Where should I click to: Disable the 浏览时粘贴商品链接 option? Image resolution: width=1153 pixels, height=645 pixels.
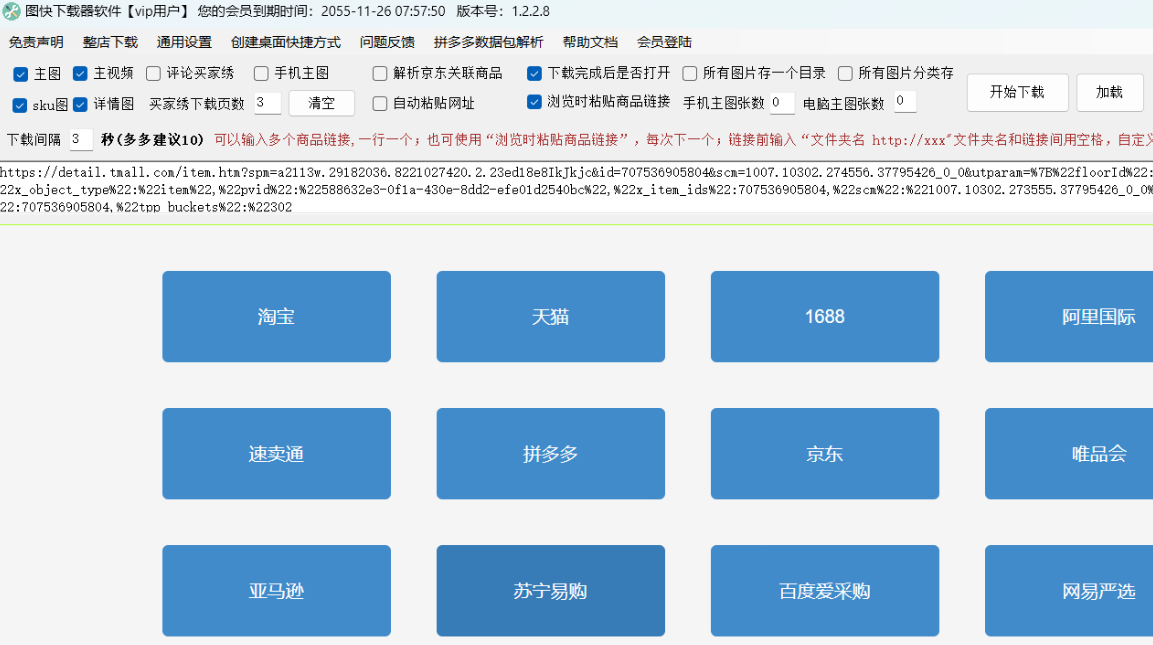click(533, 103)
